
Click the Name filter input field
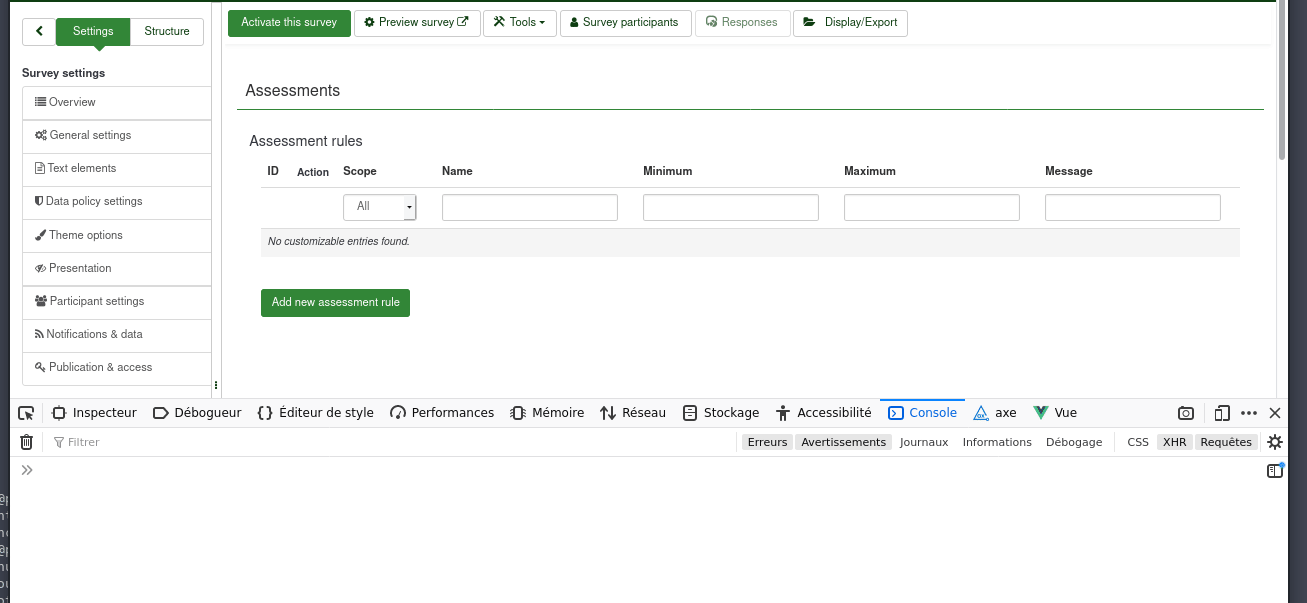529,207
